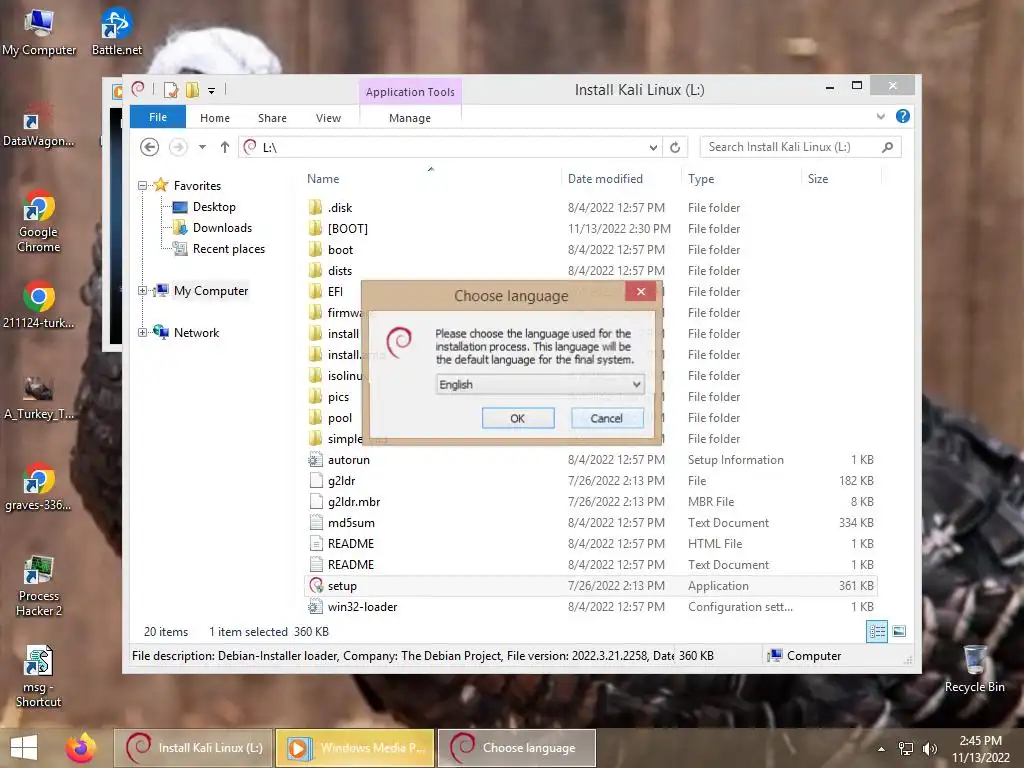Viewport: 1024px width, 768px height.
Task: Open msg - Shortcut desktop icon
Action: 39,677
